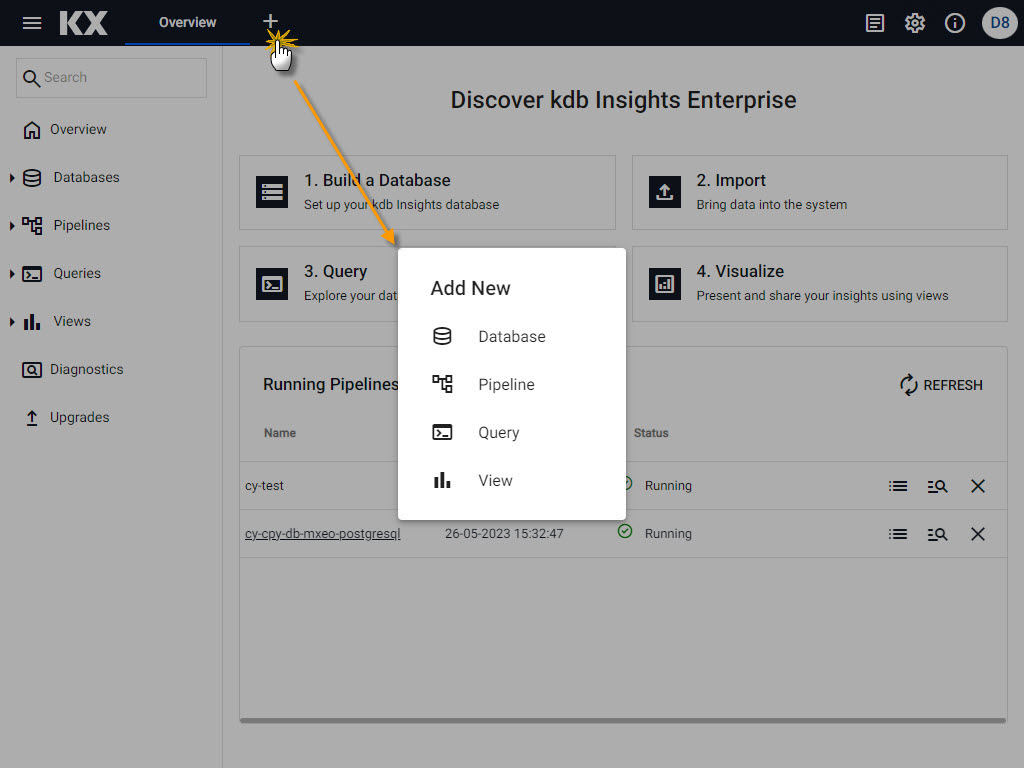
Task: Switch to the Overview tab
Action: coord(187,22)
